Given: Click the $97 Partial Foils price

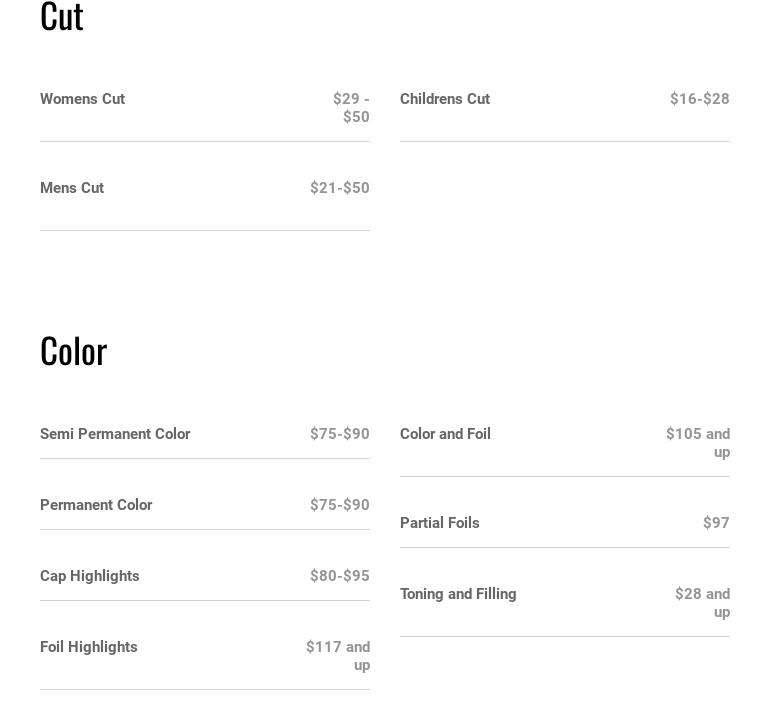Looking at the screenshot, I should click(716, 523).
